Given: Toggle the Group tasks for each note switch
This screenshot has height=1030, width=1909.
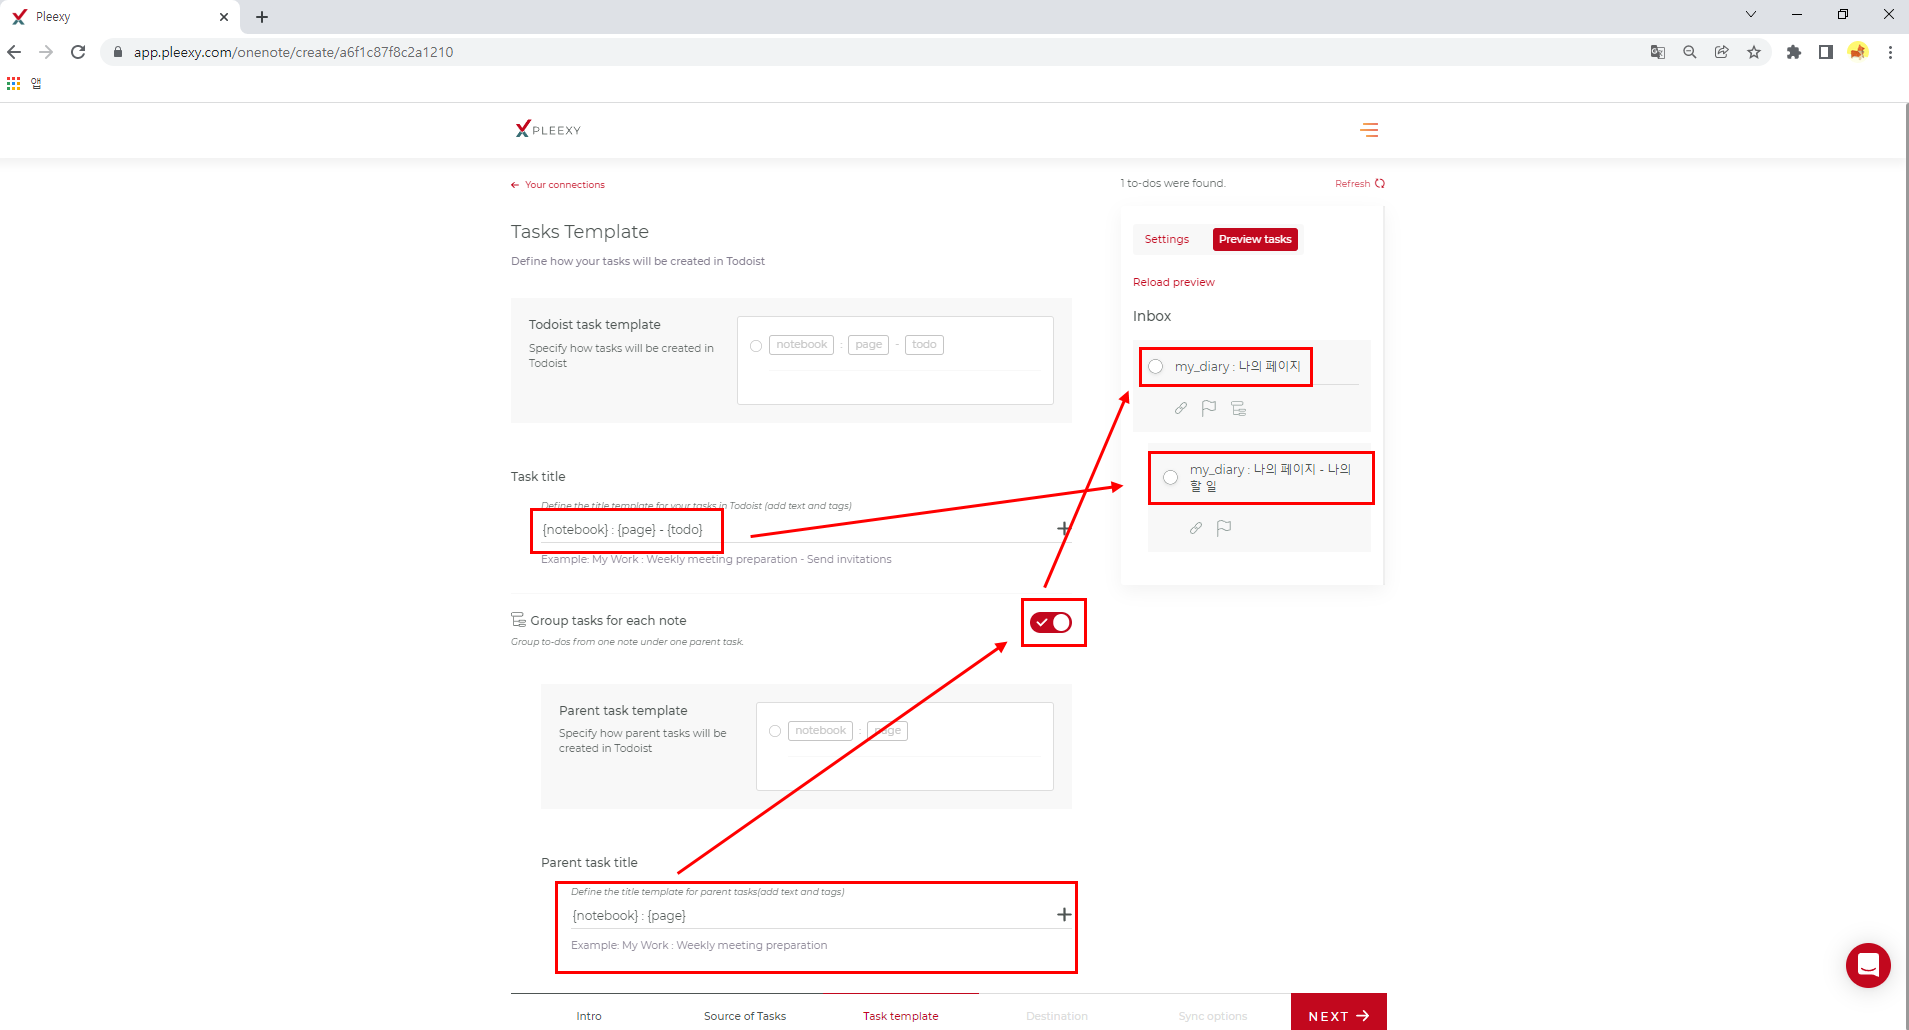Looking at the screenshot, I should [1051, 622].
